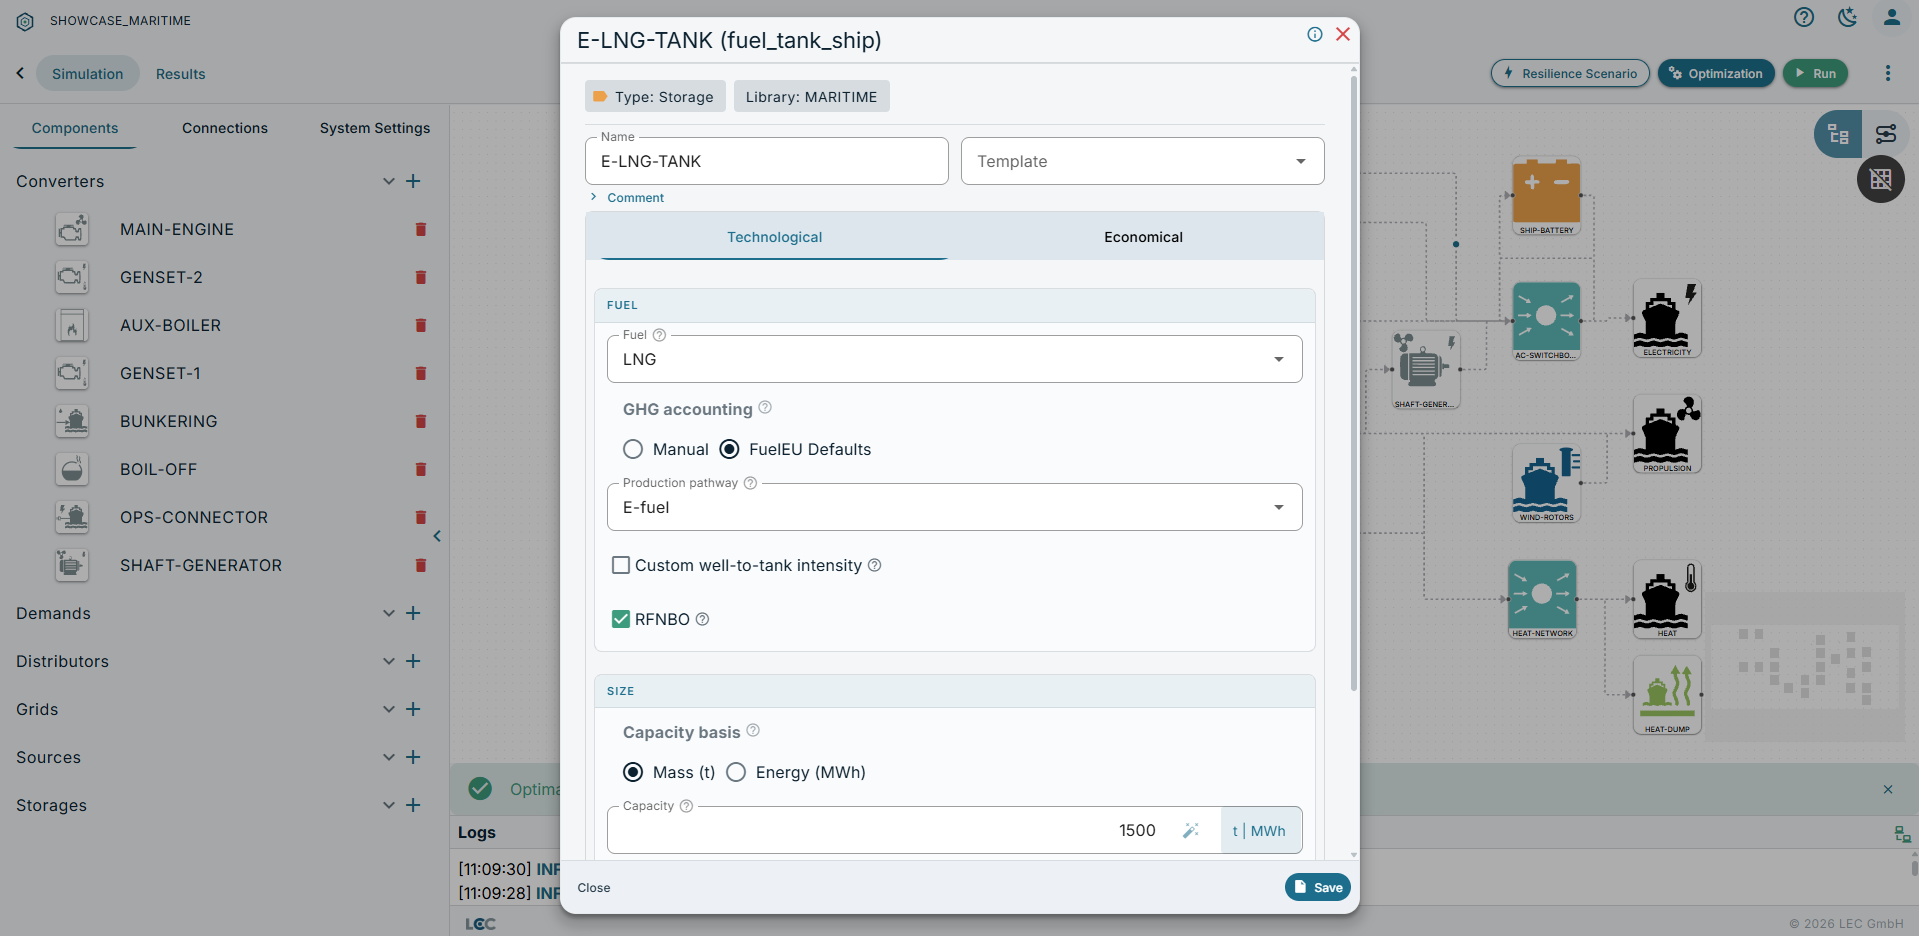Open the help icon in top bar
This screenshot has height=936, width=1919.
click(x=1804, y=17)
